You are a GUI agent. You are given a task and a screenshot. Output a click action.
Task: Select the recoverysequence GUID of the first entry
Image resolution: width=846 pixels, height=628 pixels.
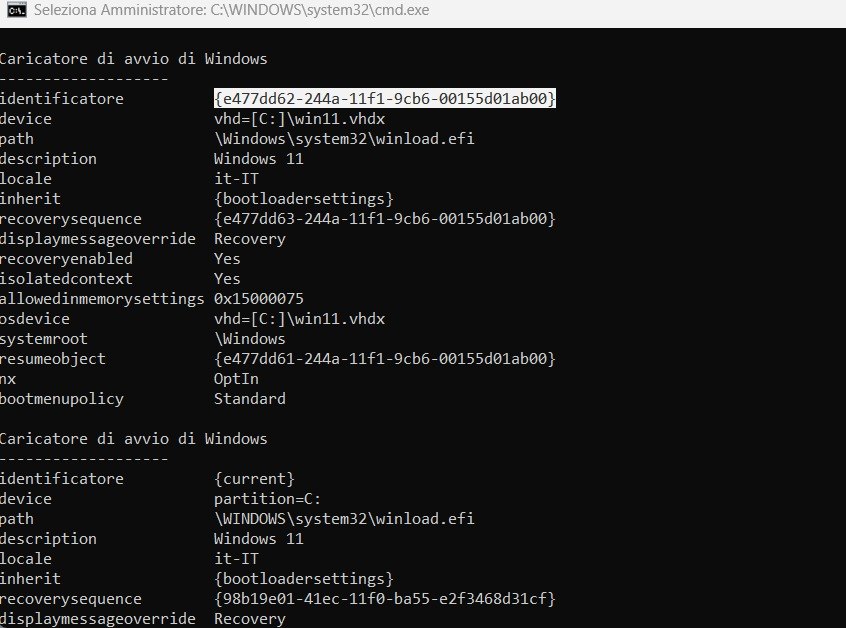(385, 218)
